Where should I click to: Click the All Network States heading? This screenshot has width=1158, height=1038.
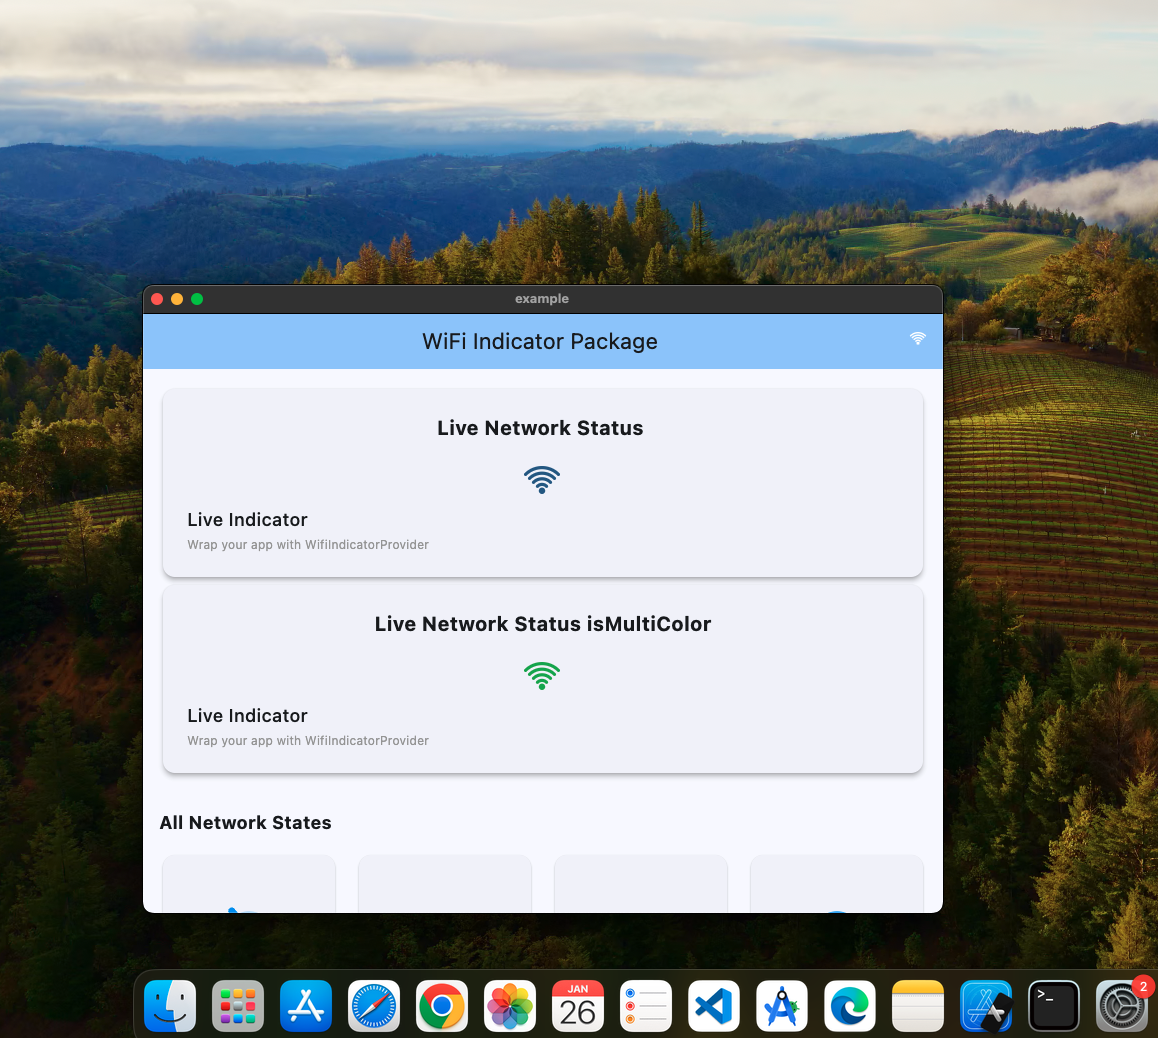(x=245, y=822)
